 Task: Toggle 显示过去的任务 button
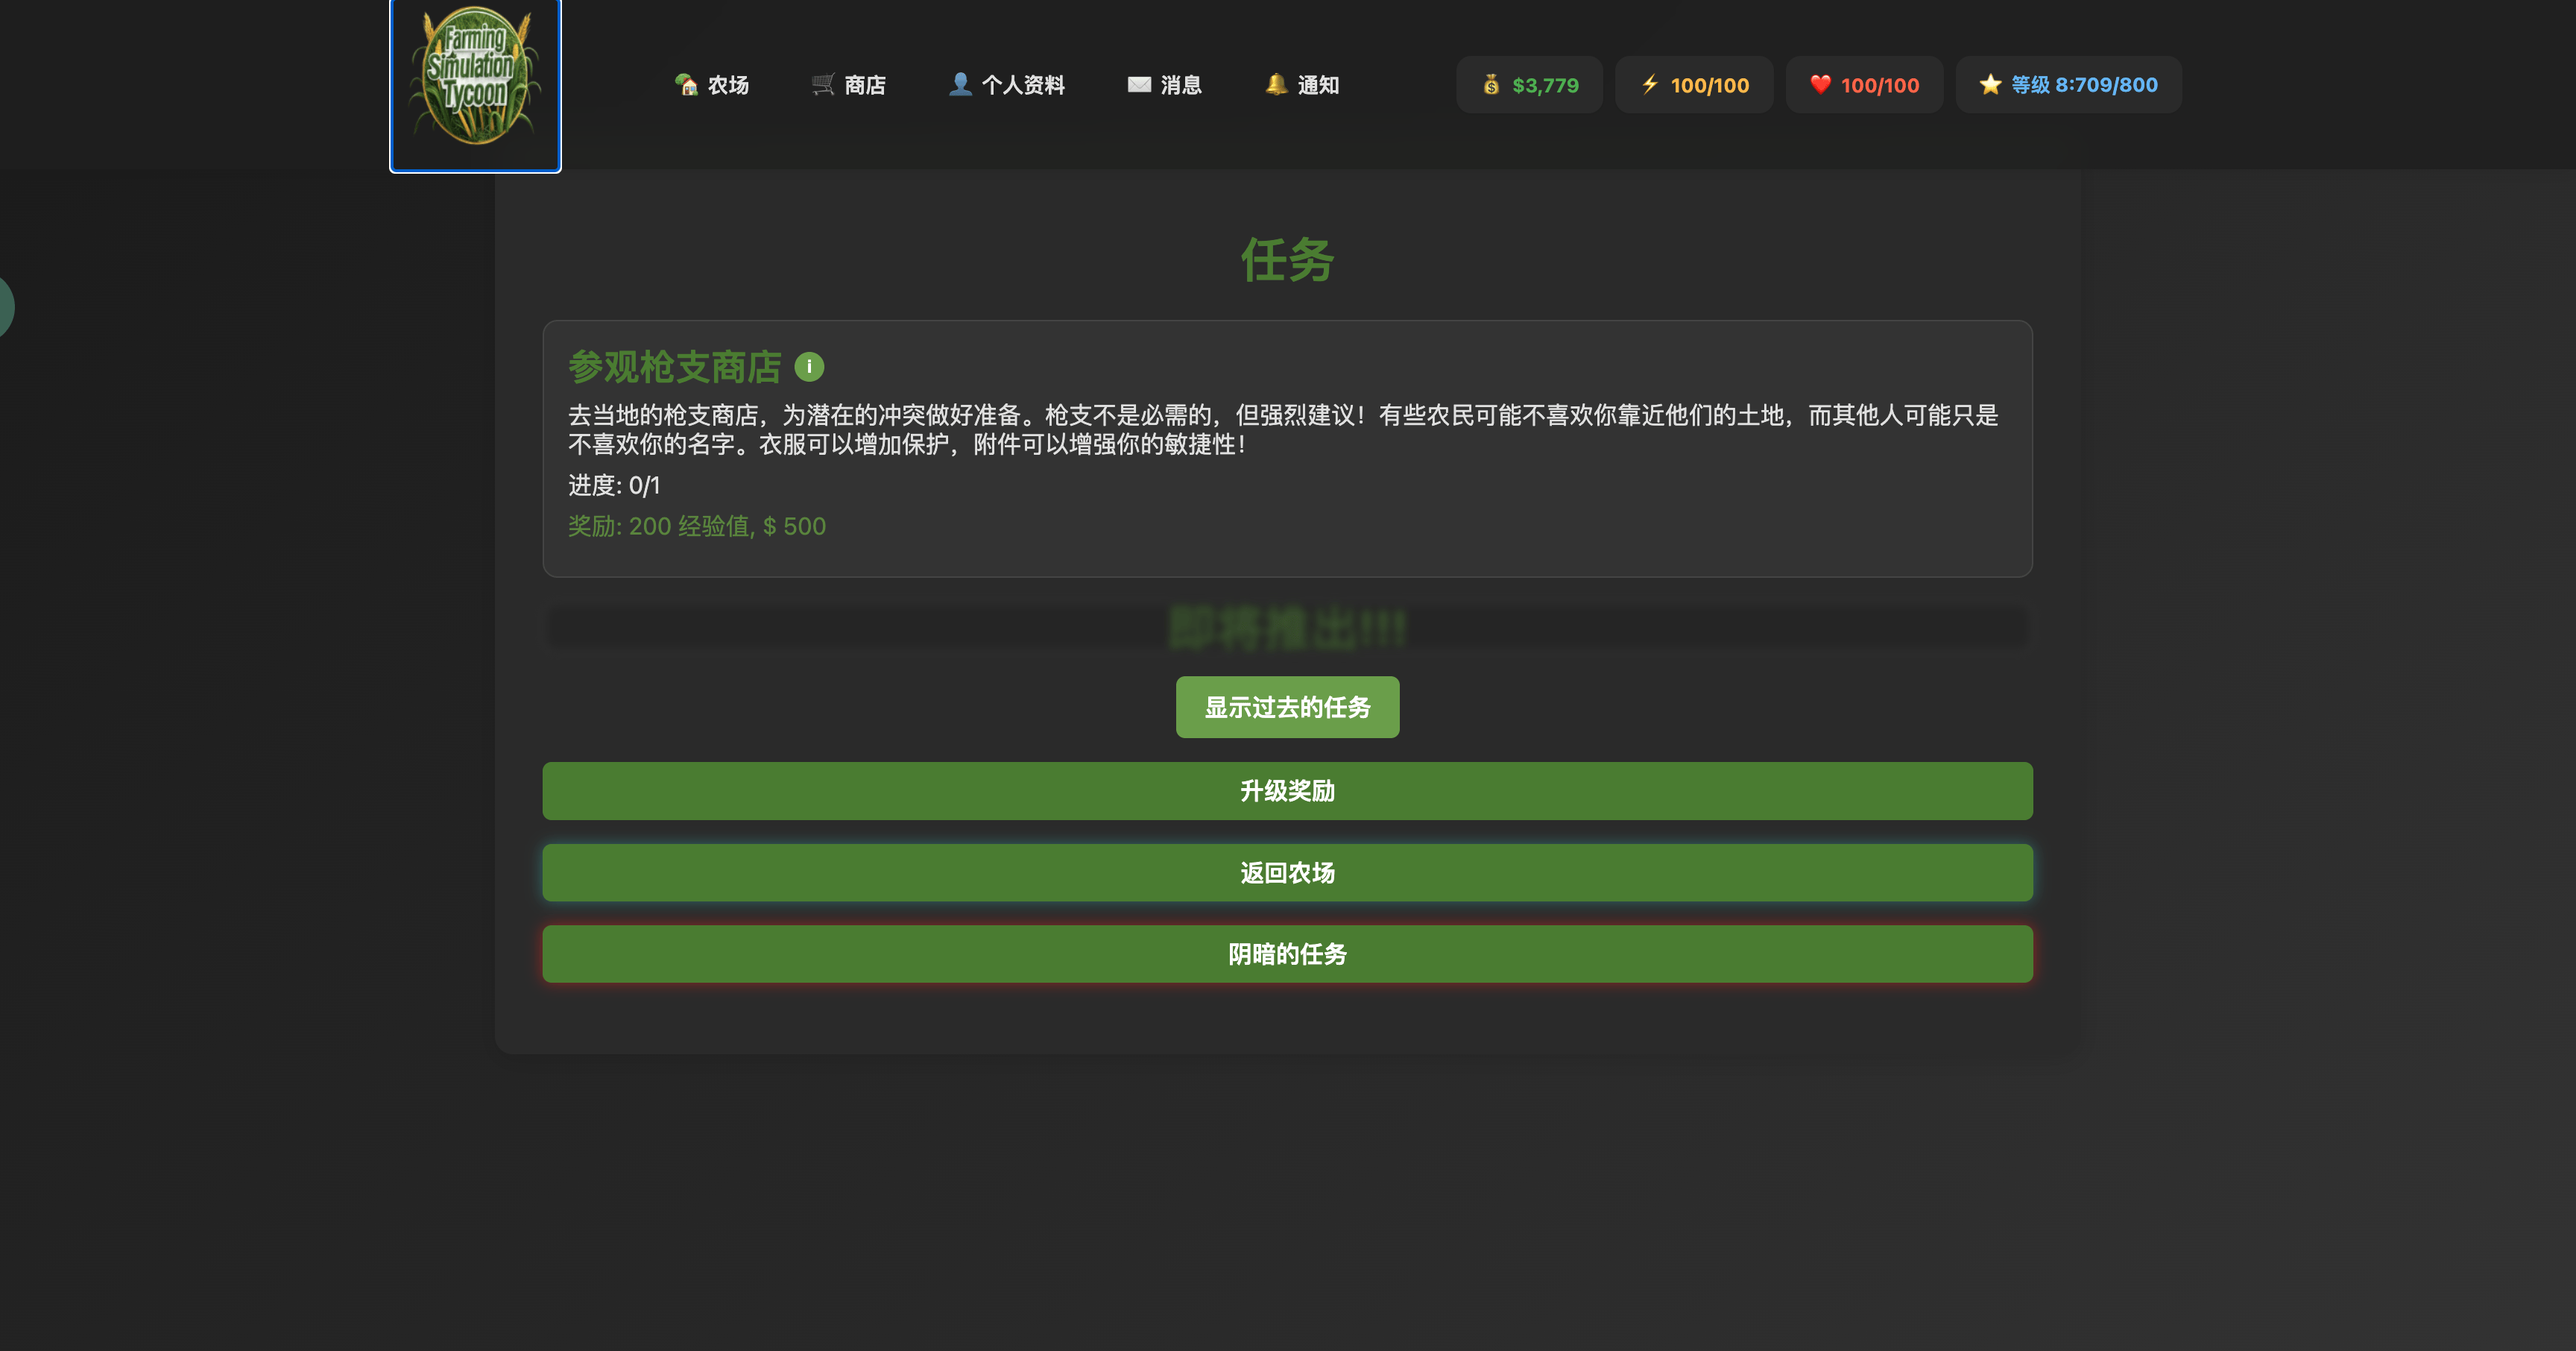(1287, 707)
